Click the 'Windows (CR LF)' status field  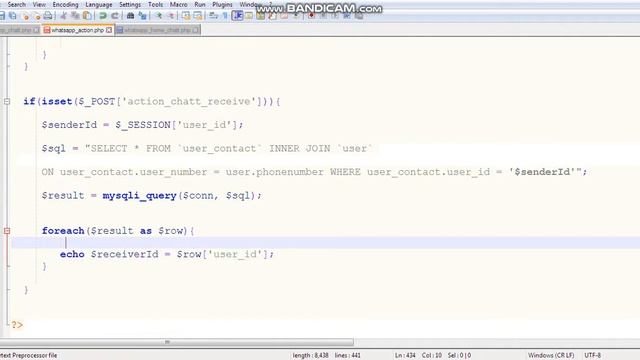551,356
